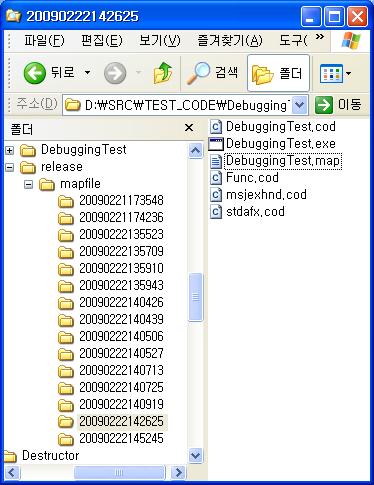Click the green Back arrow icon
This screenshot has width=374, height=485.
tap(34, 73)
